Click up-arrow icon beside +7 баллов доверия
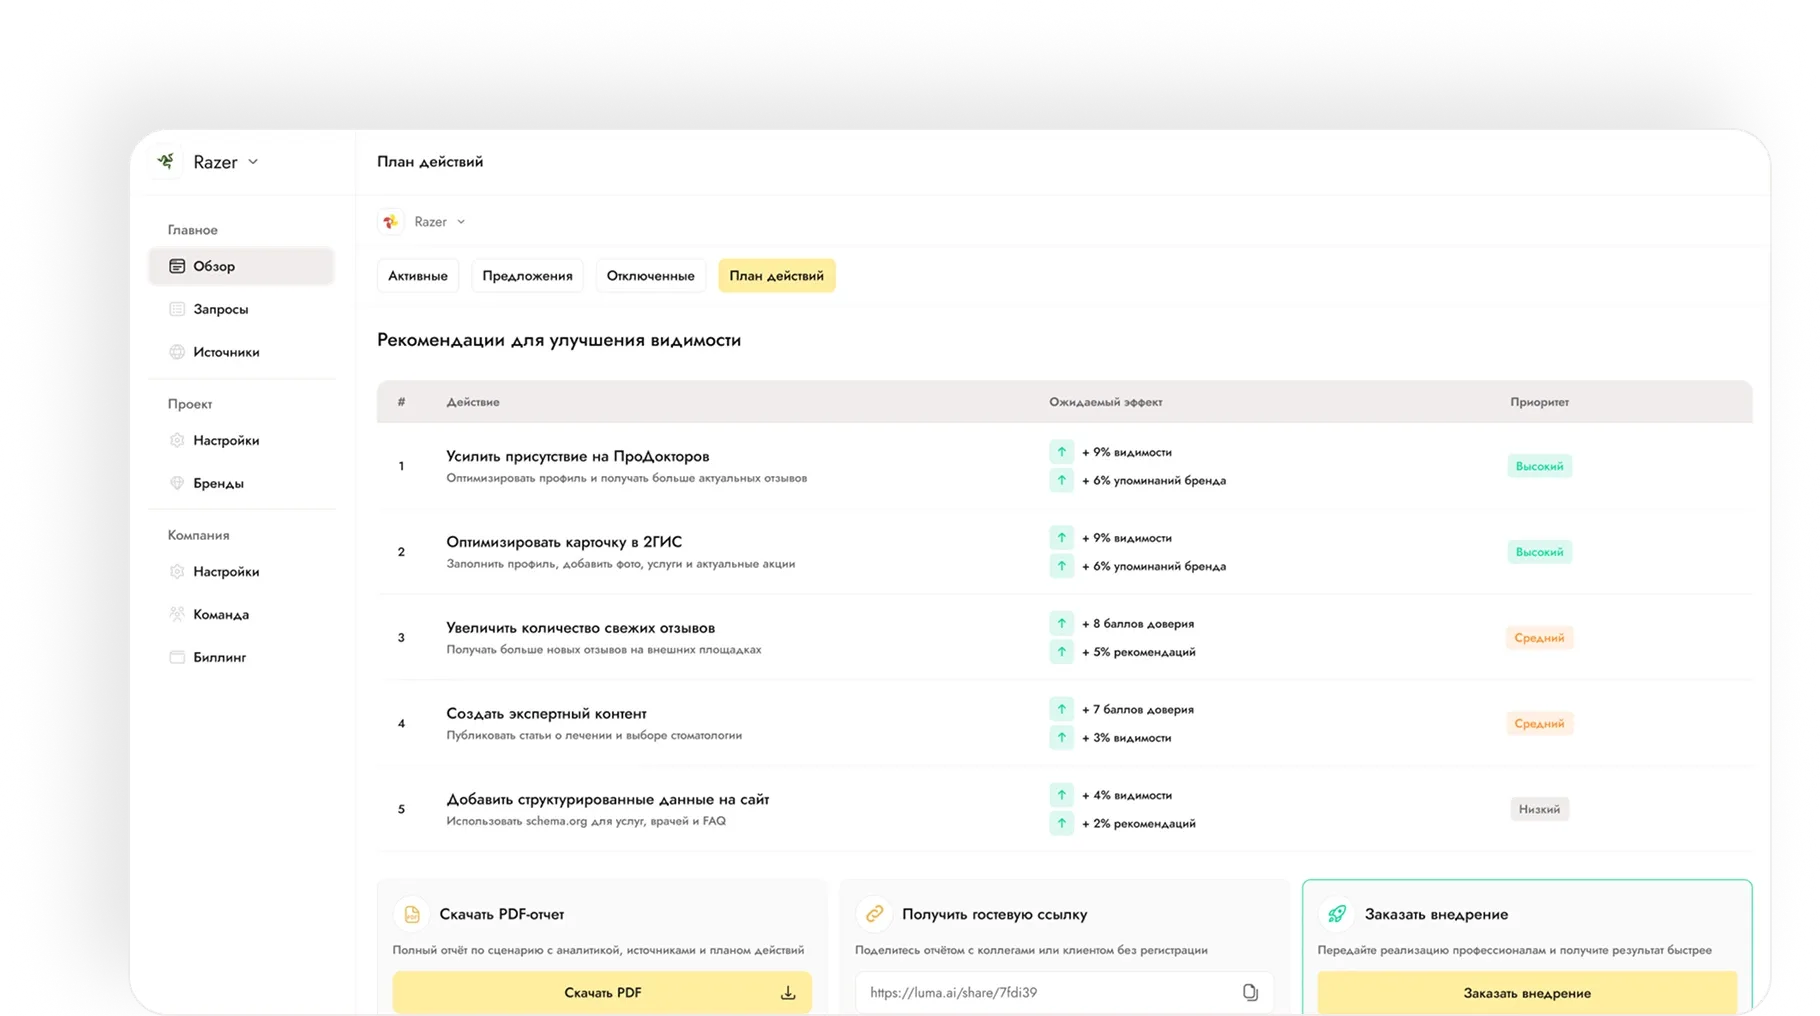Viewport: 1820px width, 1016px height. pyautogui.click(x=1061, y=710)
